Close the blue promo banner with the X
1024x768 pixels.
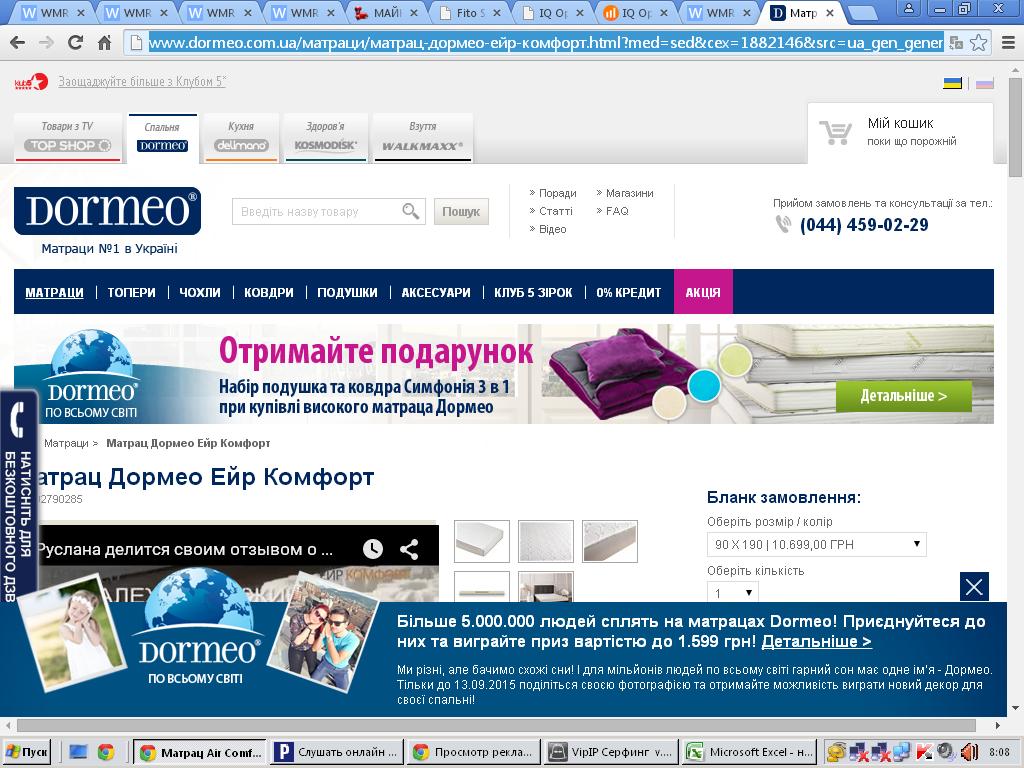tap(974, 586)
